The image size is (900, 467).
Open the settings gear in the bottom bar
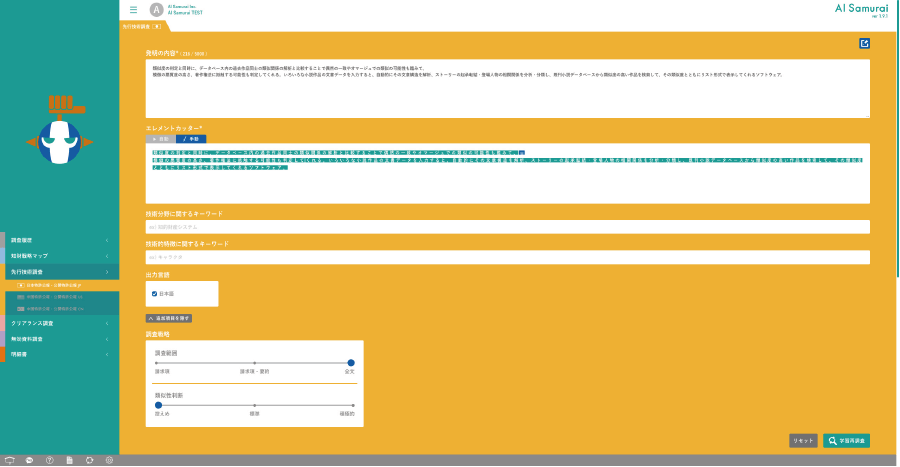tap(109, 460)
